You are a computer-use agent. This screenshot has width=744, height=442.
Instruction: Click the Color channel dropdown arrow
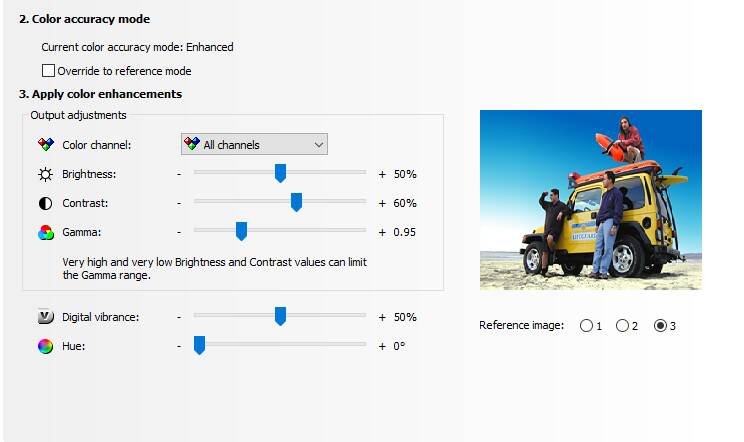point(318,145)
